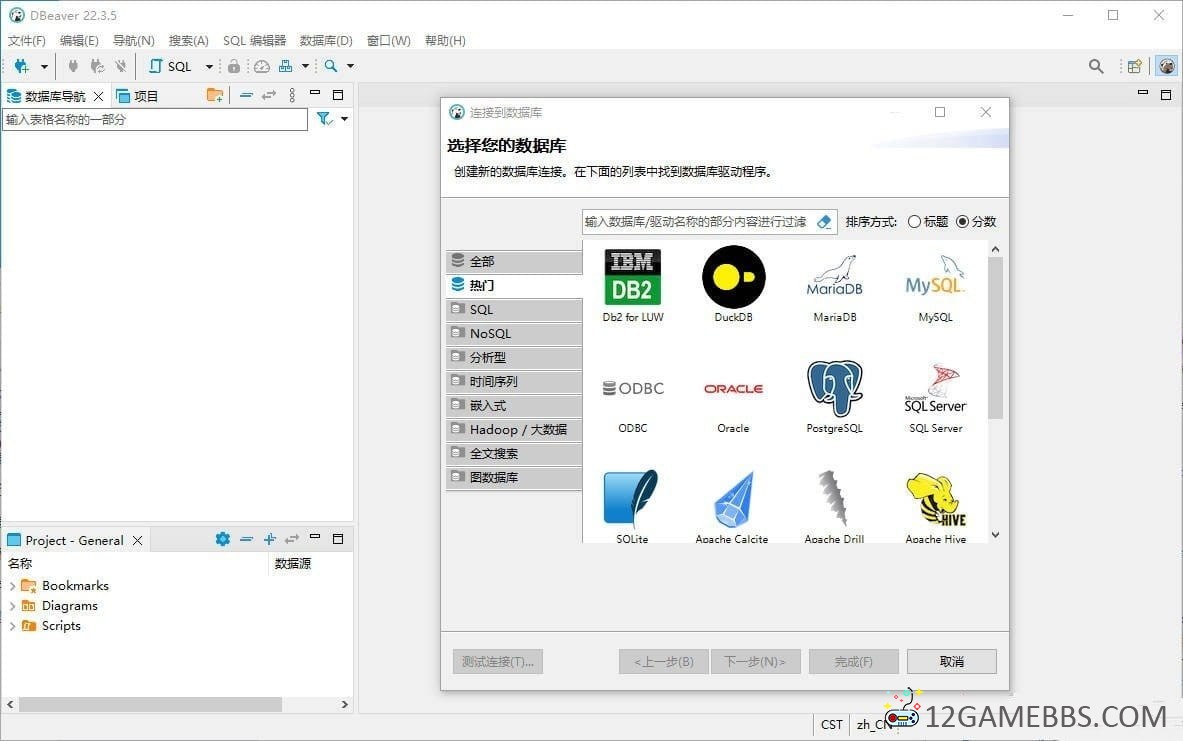Pick the MariaDB driver icon
The width and height of the screenshot is (1183, 741).
coord(834,286)
